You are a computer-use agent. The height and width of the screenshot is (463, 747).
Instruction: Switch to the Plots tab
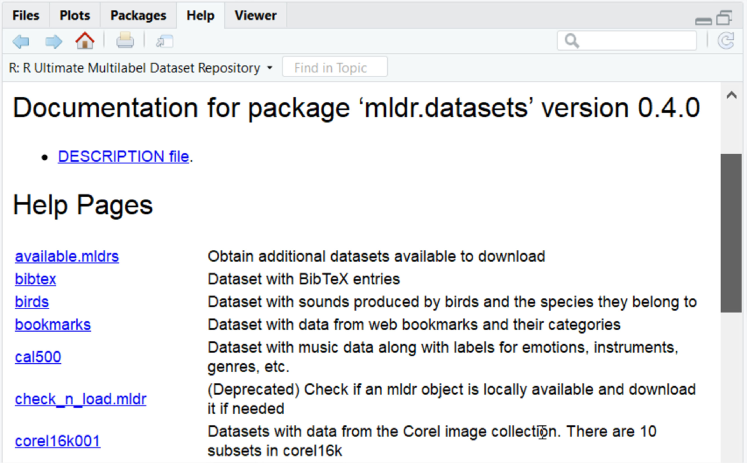click(x=74, y=15)
